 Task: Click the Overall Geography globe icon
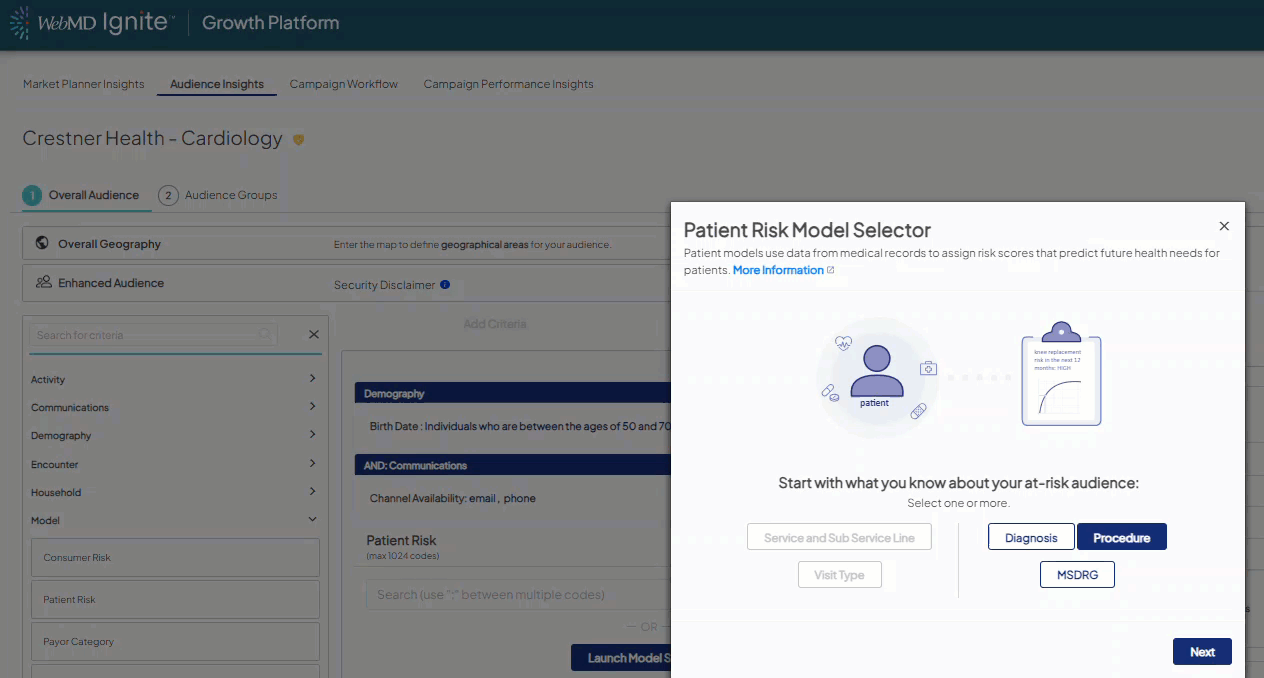click(42, 243)
